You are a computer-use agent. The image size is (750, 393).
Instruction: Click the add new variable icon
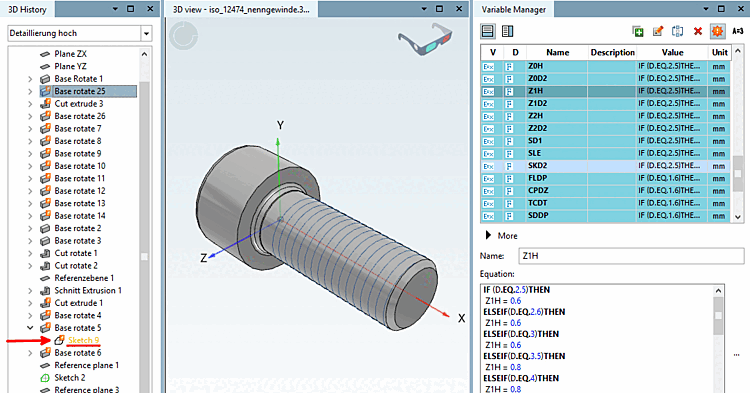click(x=638, y=32)
